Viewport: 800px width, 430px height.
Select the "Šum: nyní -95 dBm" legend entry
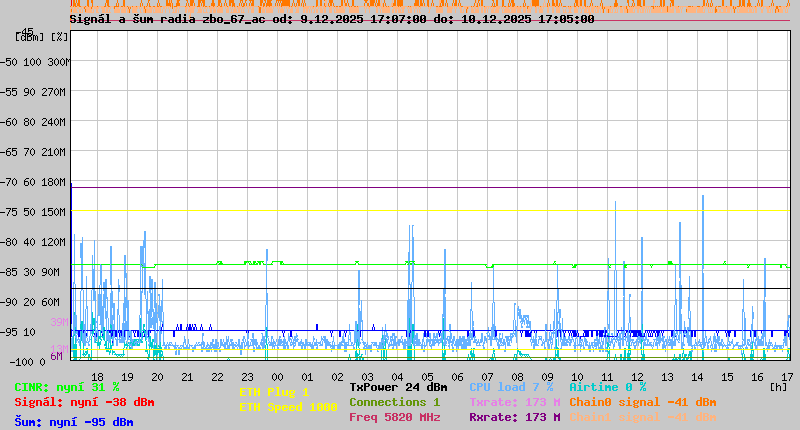(74, 422)
